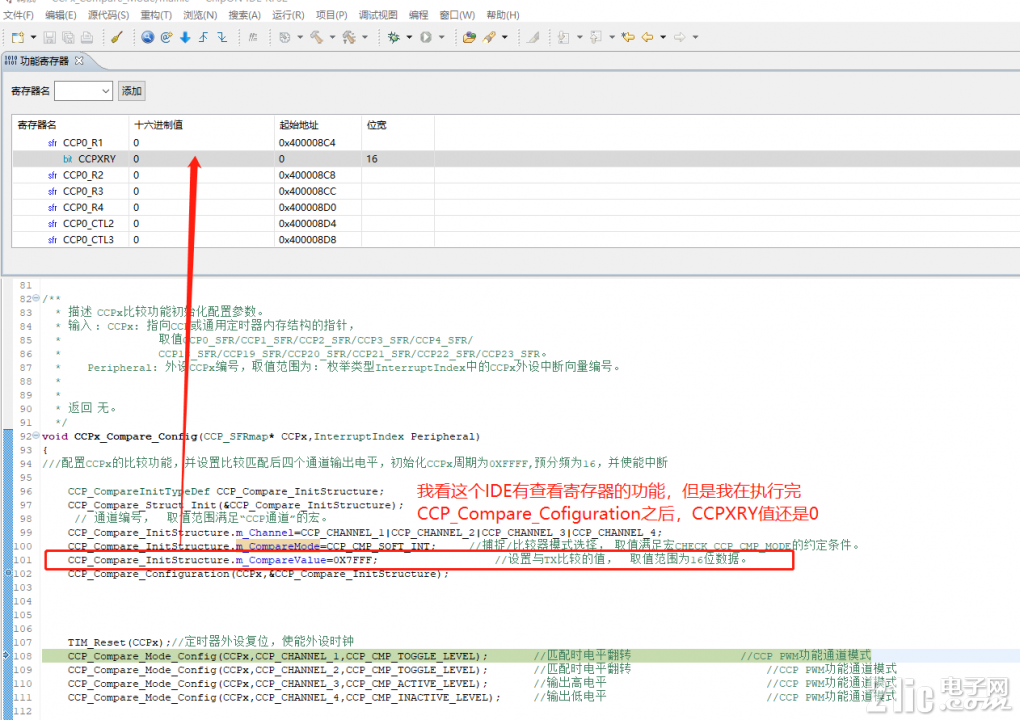This screenshot has width=1020, height=720.
Task: Click the gray Forward arrow icon
Action: coord(680,38)
